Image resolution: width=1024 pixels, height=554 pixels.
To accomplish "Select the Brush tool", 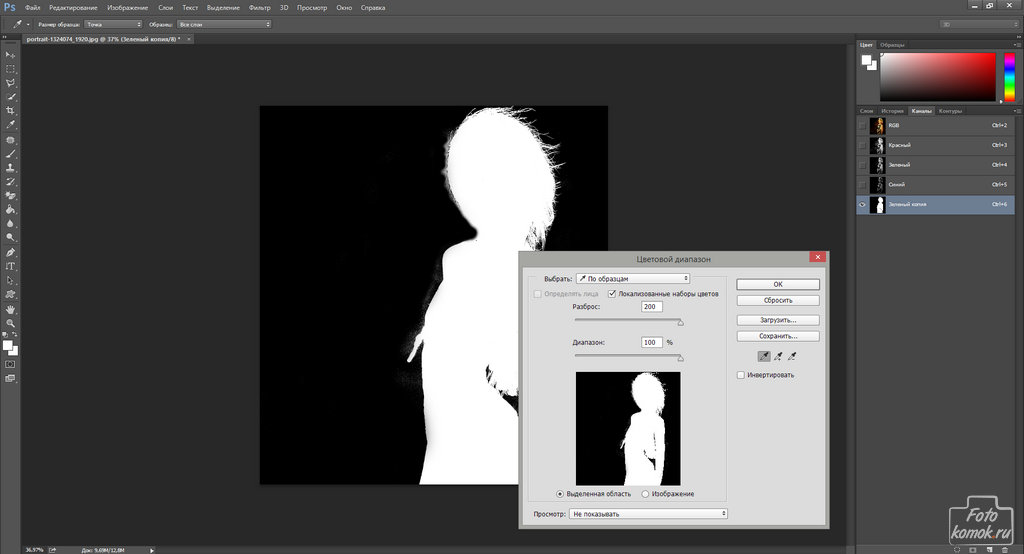I will point(10,154).
